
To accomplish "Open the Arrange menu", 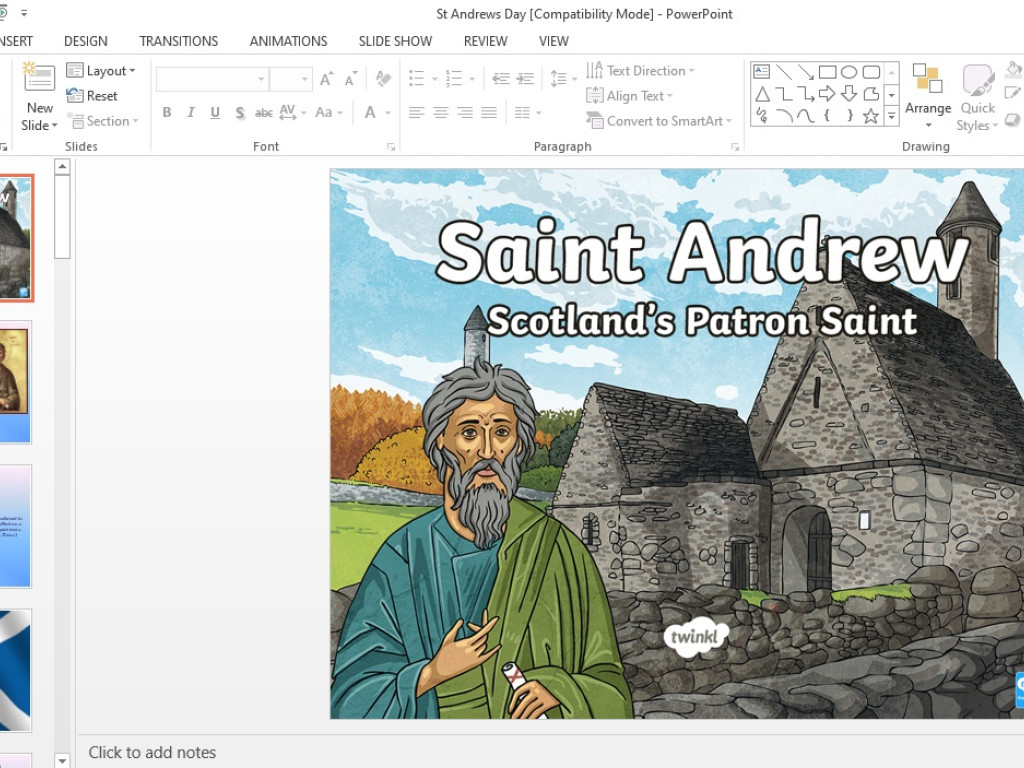I will (928, 95).
